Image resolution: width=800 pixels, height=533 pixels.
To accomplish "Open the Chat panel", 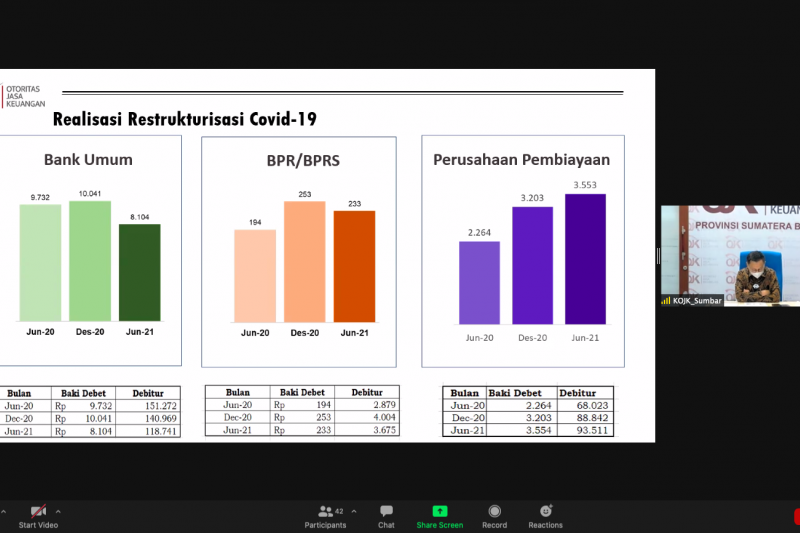I will point(386,515).
